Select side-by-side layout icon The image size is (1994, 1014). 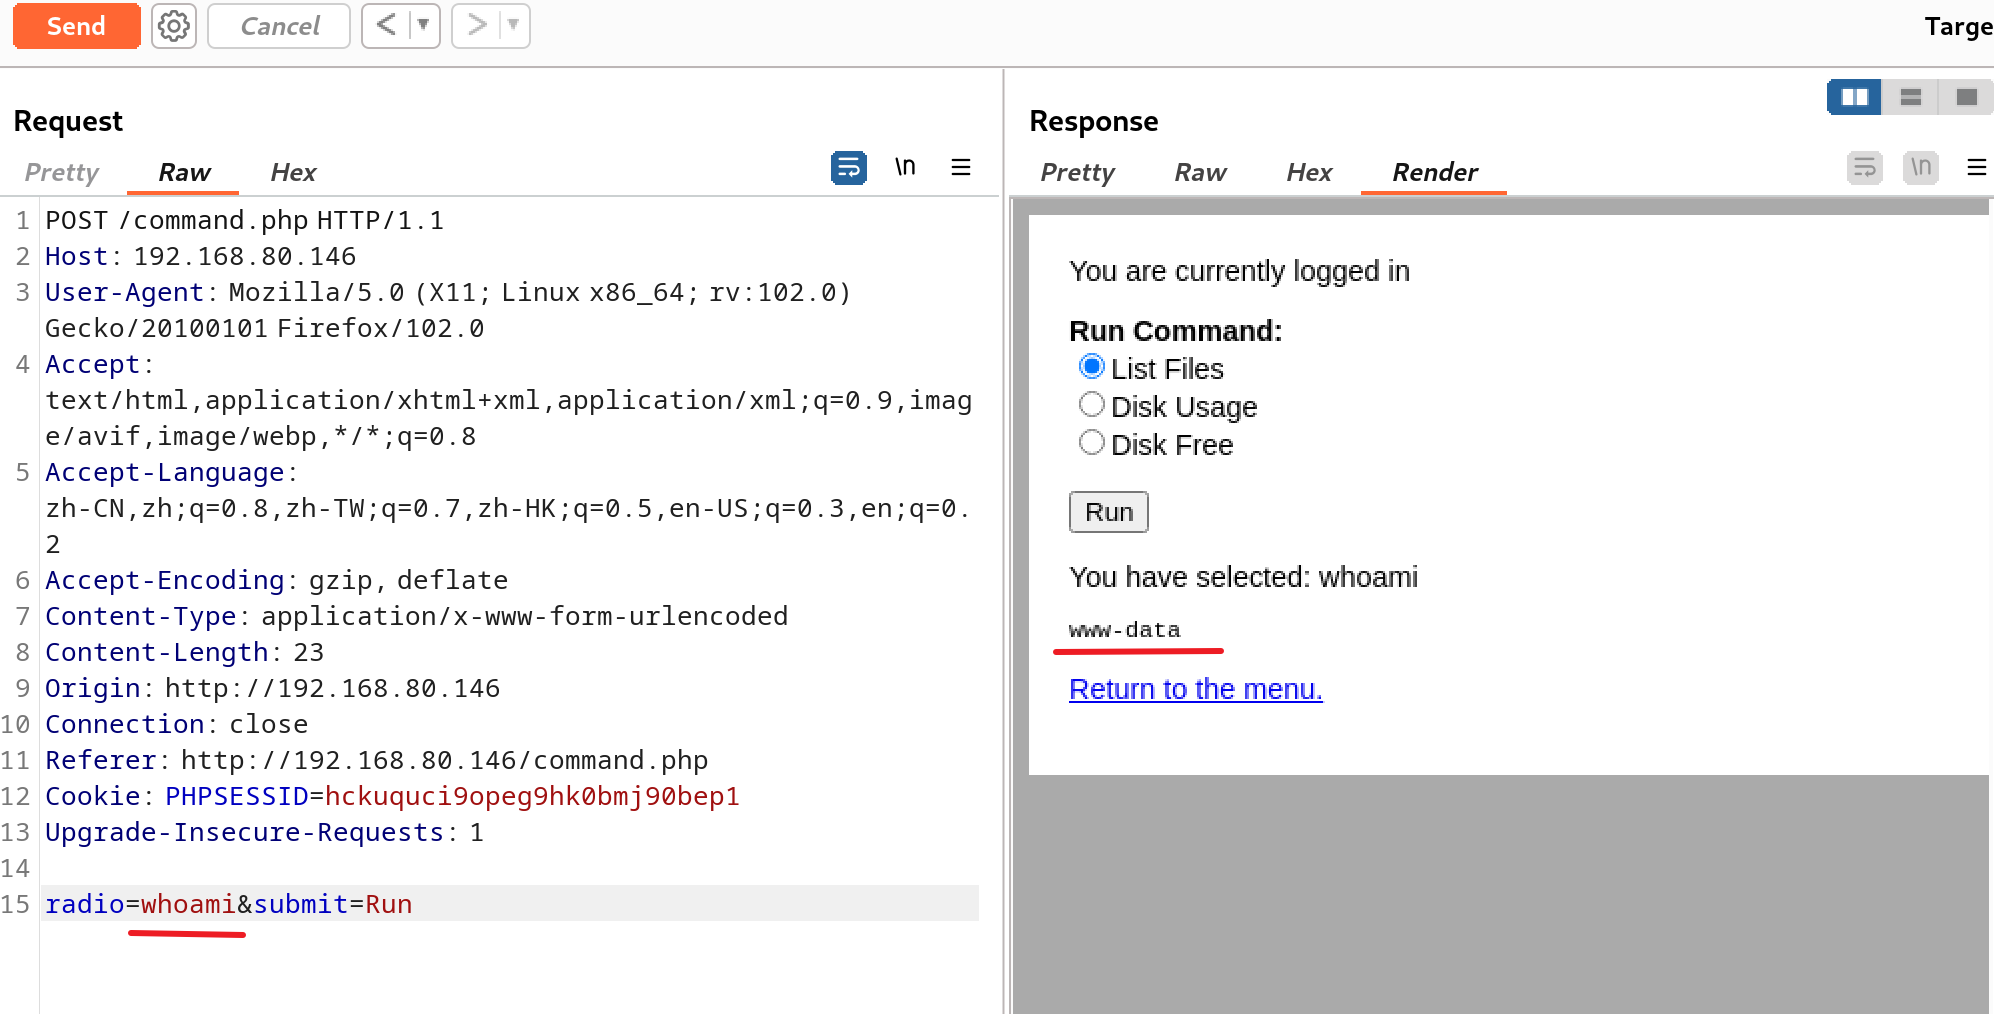click(1855, 97)
